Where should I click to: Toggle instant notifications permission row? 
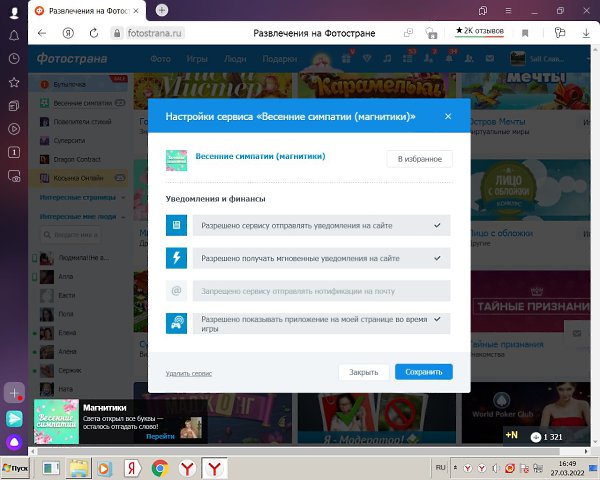(x=321, y=258)
